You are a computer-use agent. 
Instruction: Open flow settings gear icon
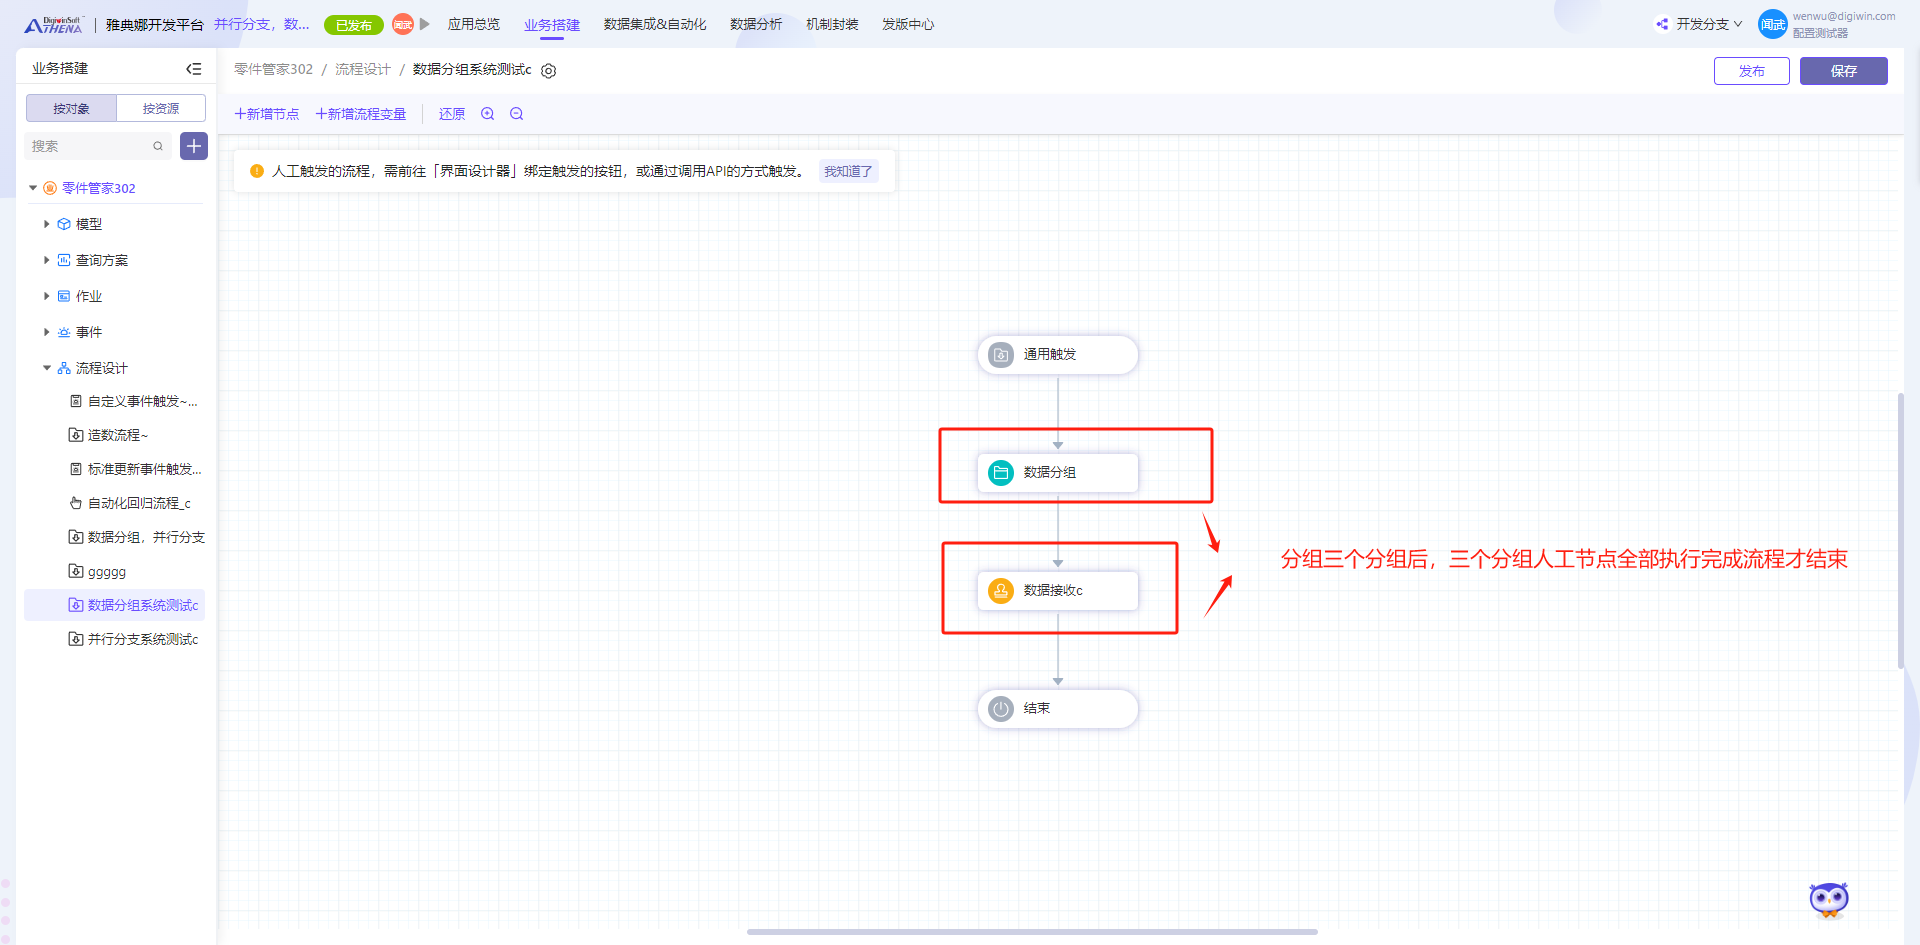549,71
